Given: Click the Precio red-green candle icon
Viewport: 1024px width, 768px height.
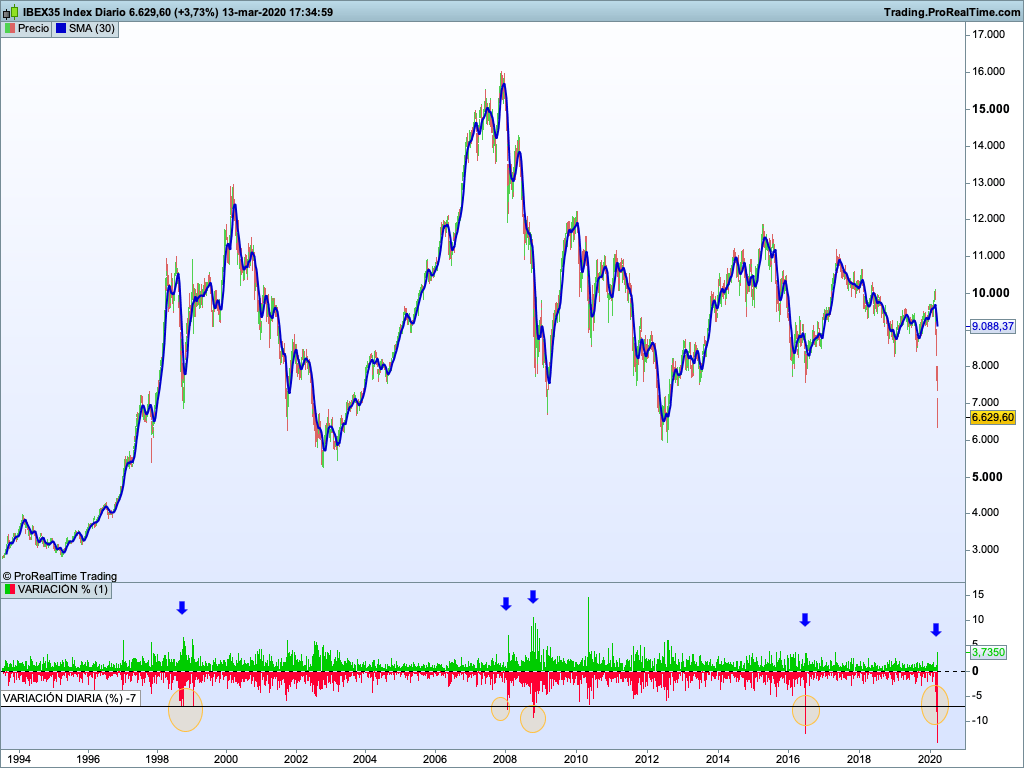Looking at the screenshot, I should tap(10, 29).
